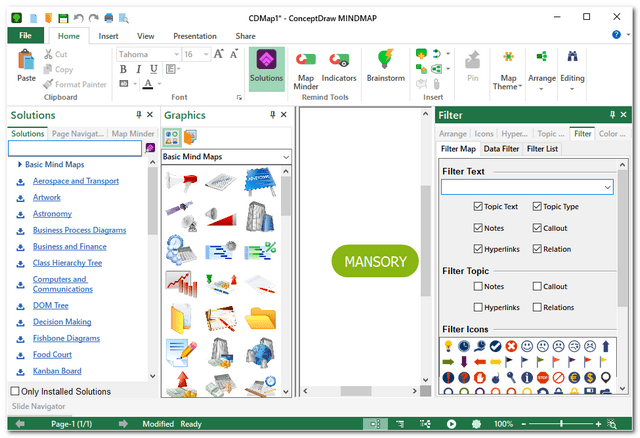
Task: Click the help question mark icon
Action: coord(616,35)
